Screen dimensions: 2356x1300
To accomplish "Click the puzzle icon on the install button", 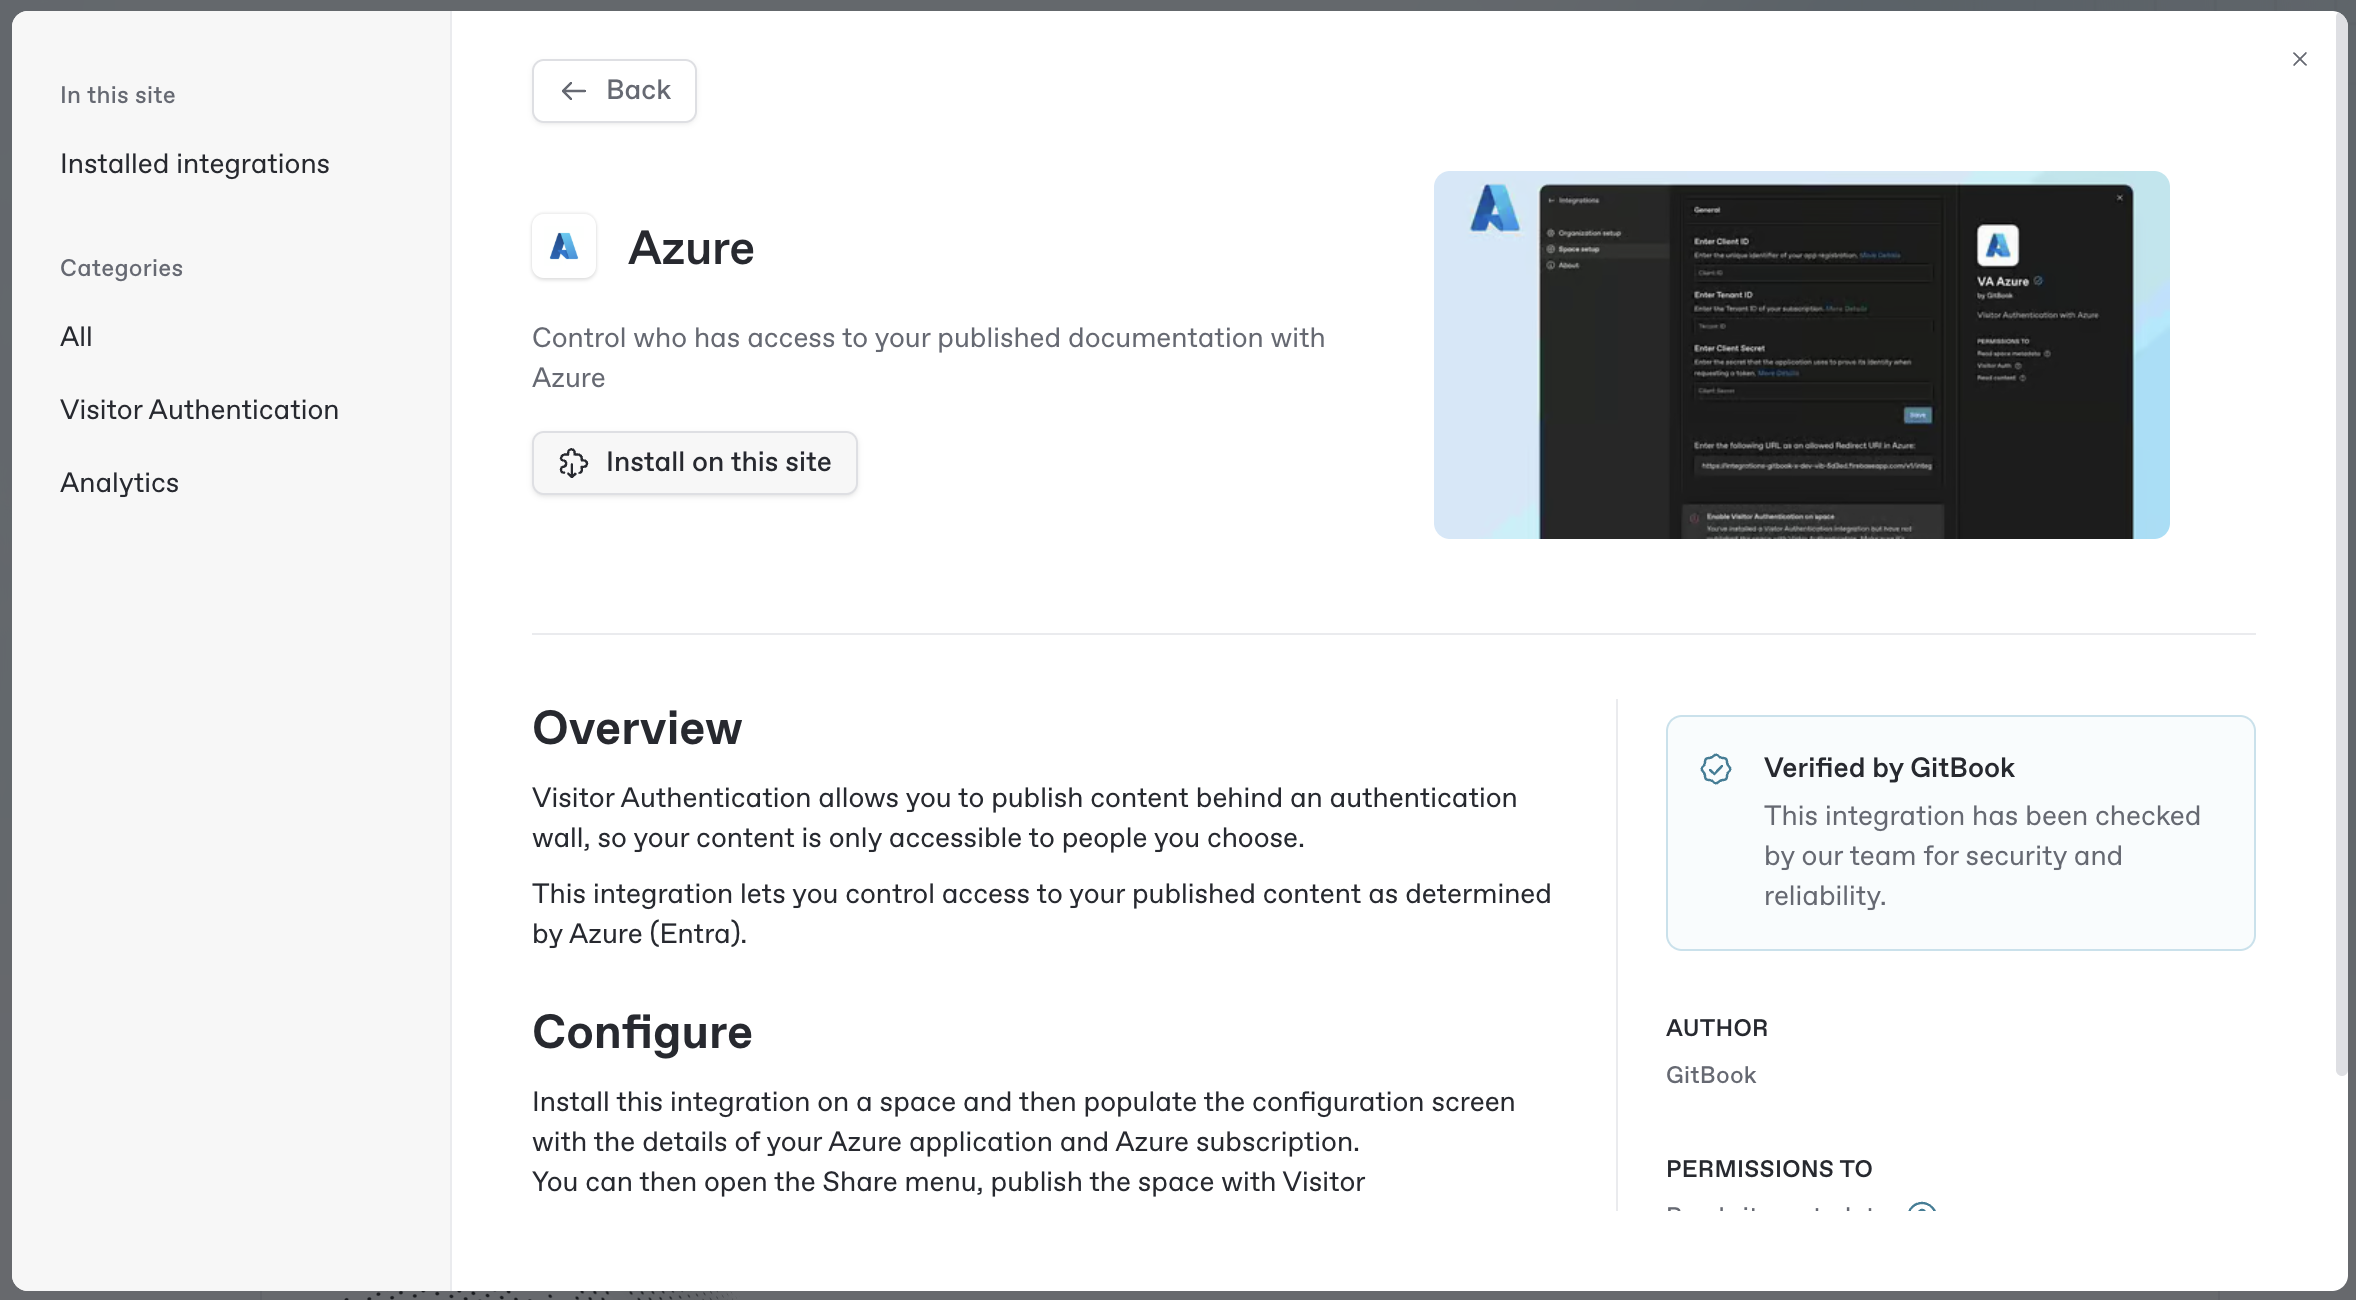I will pos(573,463).
